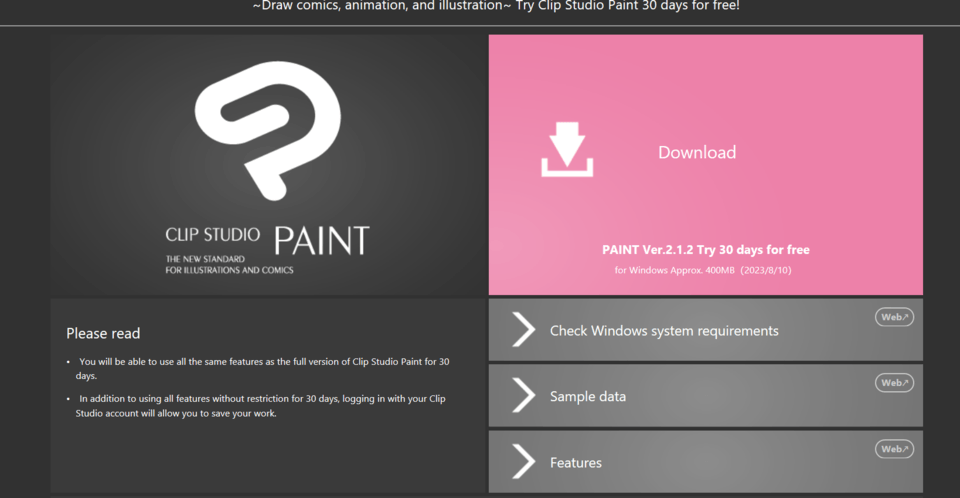Click the chevron arrow beside Features
The width and height of the screenshot is (960, 498).
pyautogui.click(x=523, y=462)
